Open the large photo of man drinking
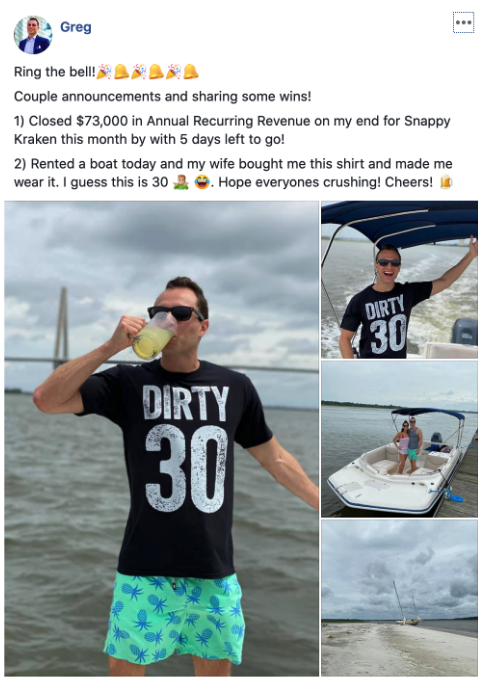 [x=162, y=439]
